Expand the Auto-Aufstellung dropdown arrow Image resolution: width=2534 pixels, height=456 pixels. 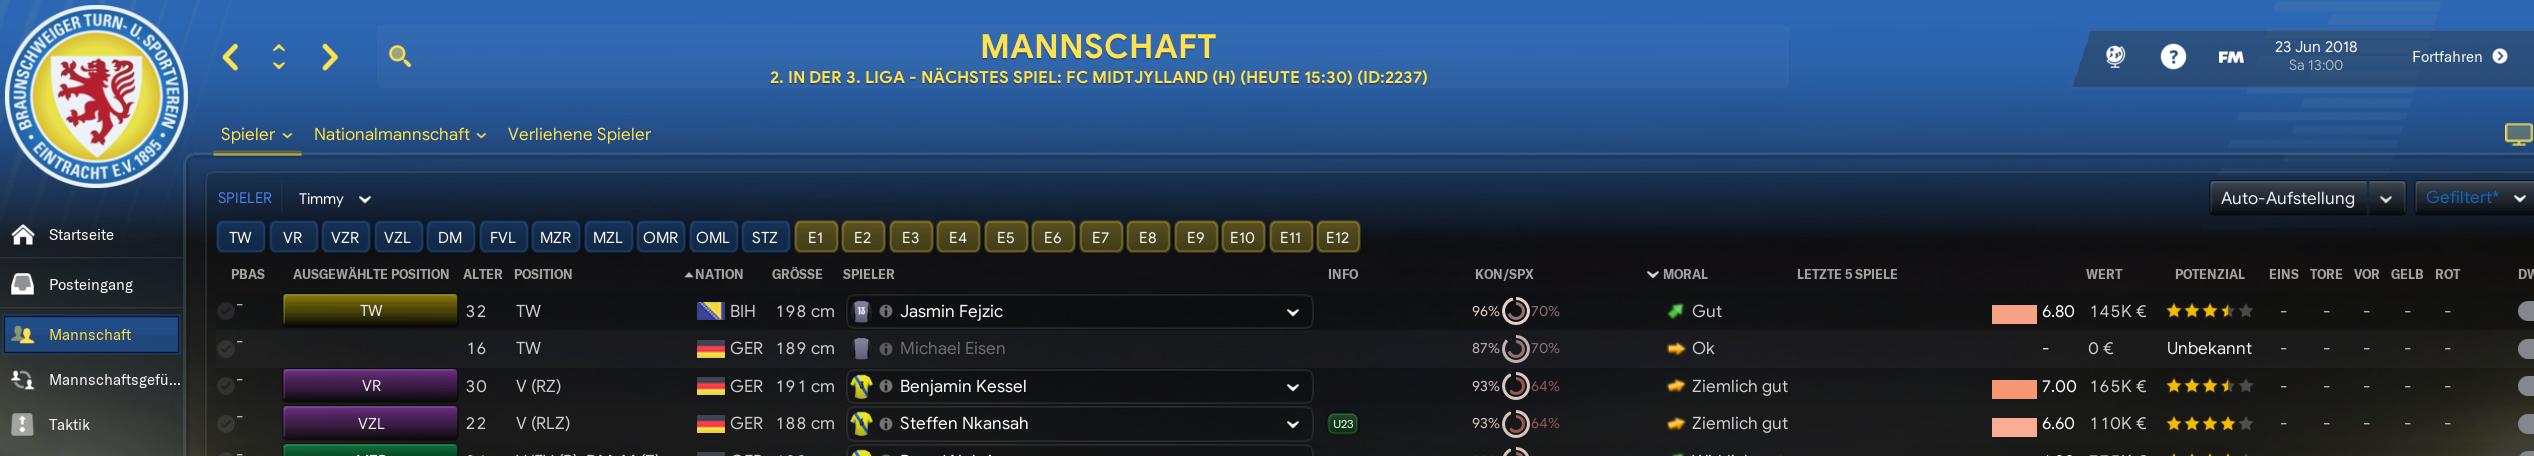(2386, 199)
